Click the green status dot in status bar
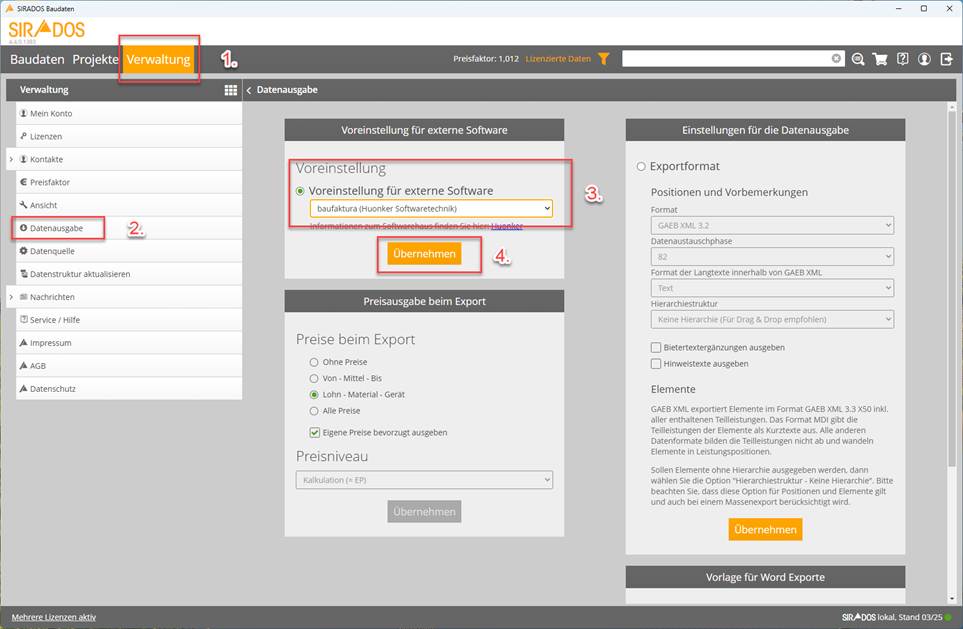 (948, 617)
